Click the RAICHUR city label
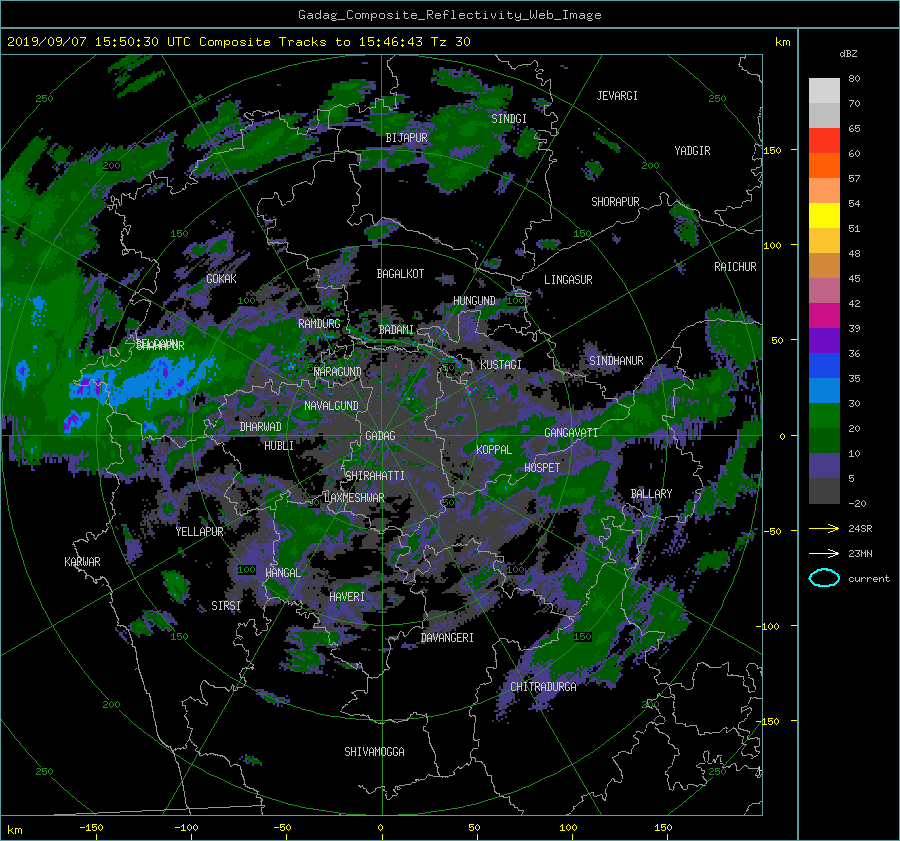Image resolution: width=900 pixels, height=841 pixels. coord(735,267)
